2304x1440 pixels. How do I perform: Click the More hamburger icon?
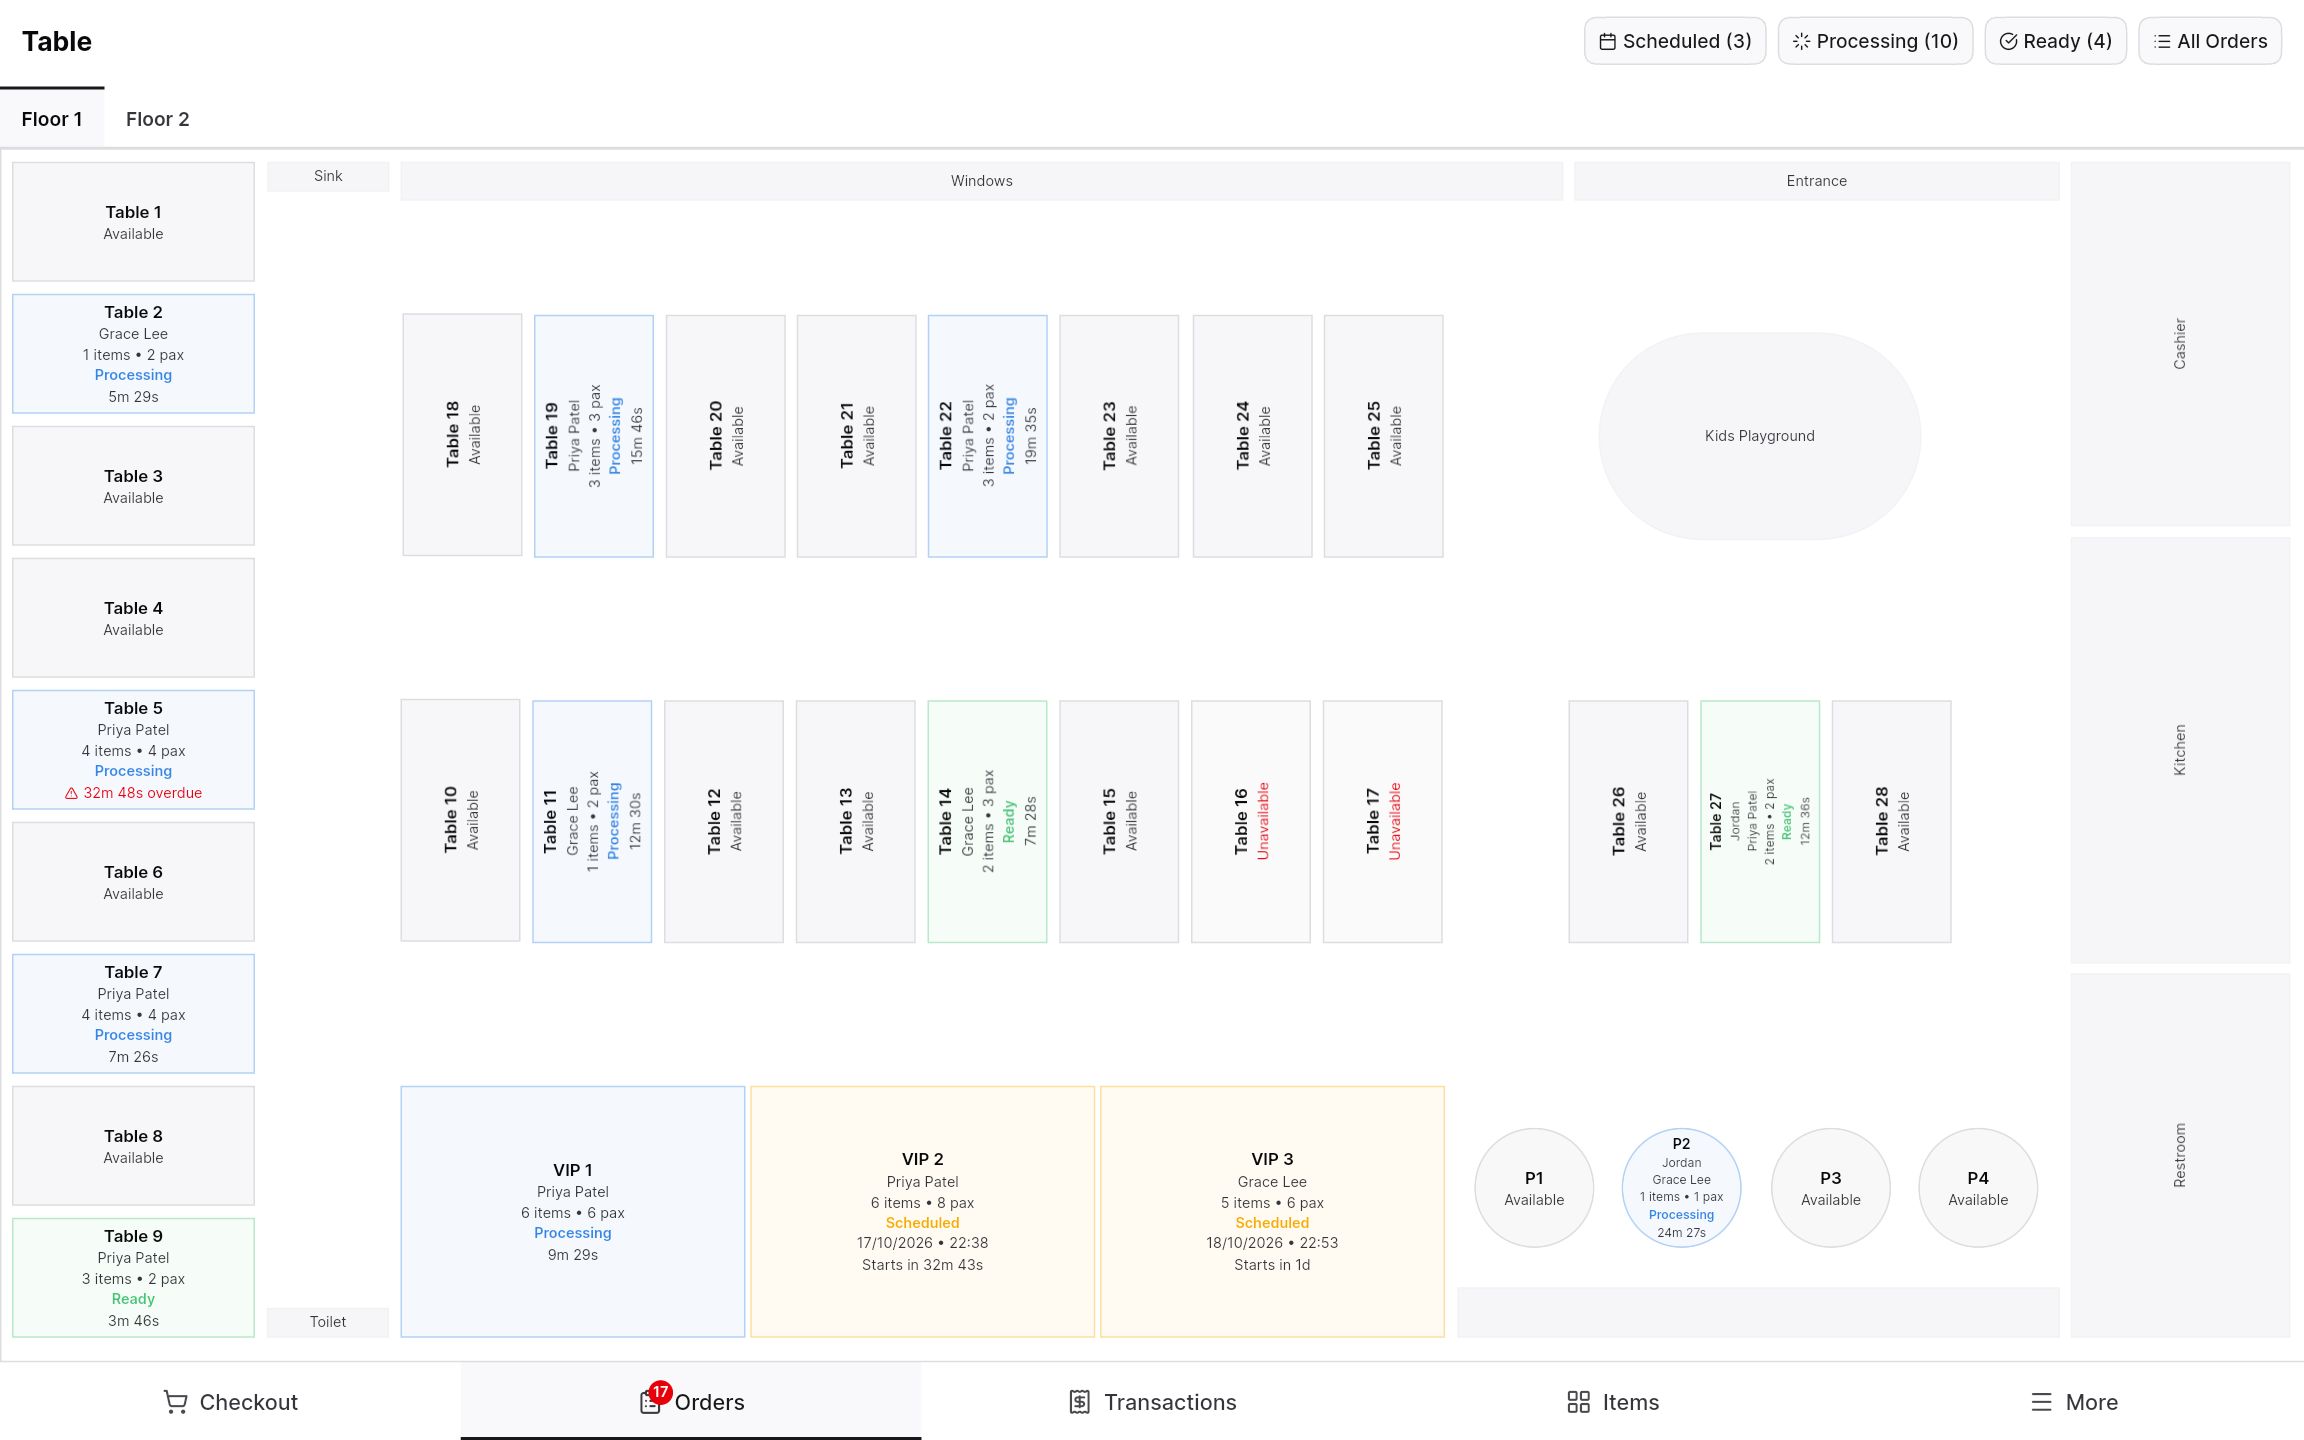pos(2041,1402)
